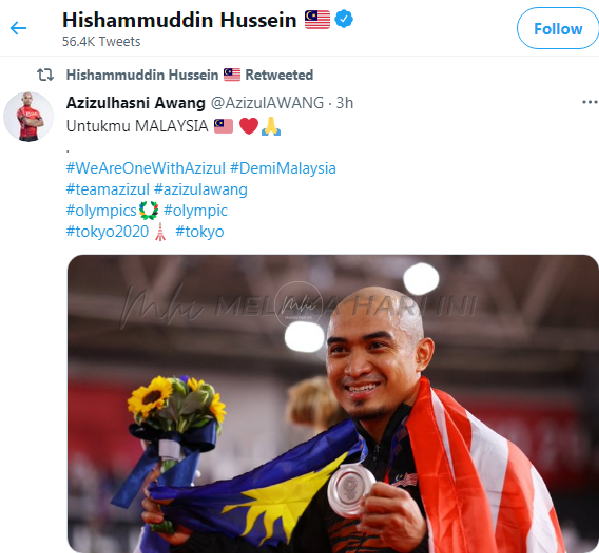Image resolution: width=599 pixels, height=553 pixels.
Task: Open the @AzizulAWANG handle
Action: [x=267, y=103]
